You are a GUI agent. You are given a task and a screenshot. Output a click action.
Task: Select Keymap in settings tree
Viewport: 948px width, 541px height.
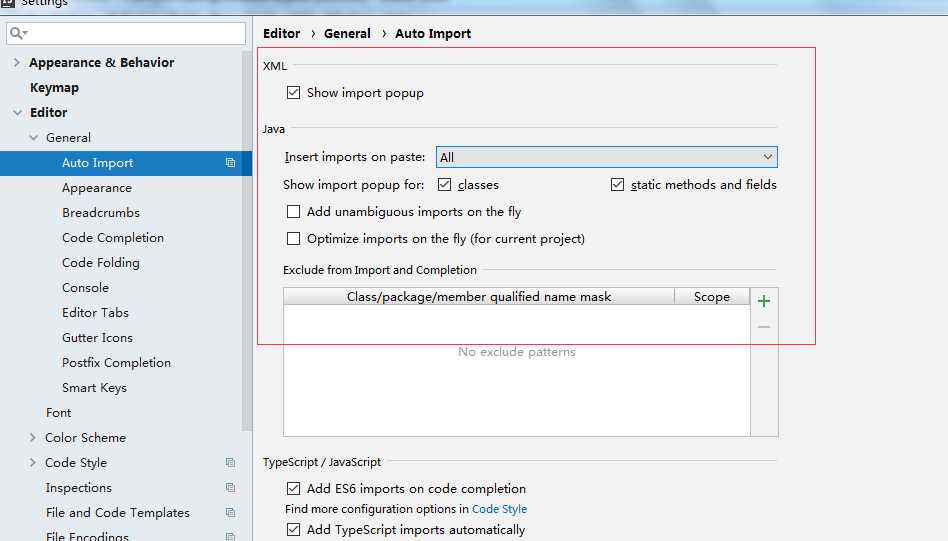pyautogui.click(x=54, y=88)
